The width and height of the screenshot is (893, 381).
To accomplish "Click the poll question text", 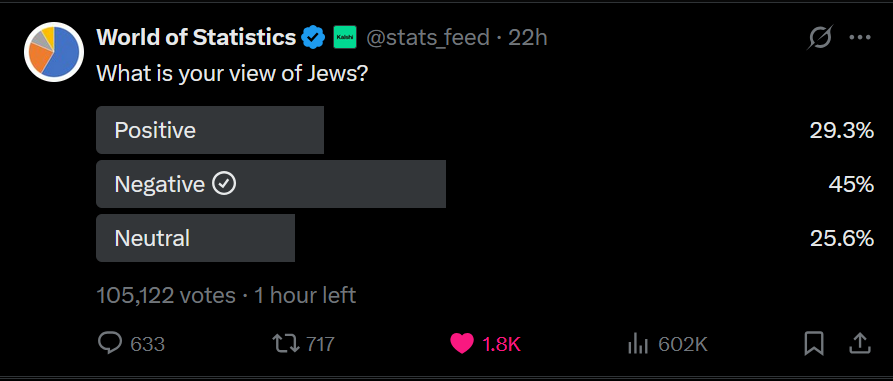I will pos(231,73).
